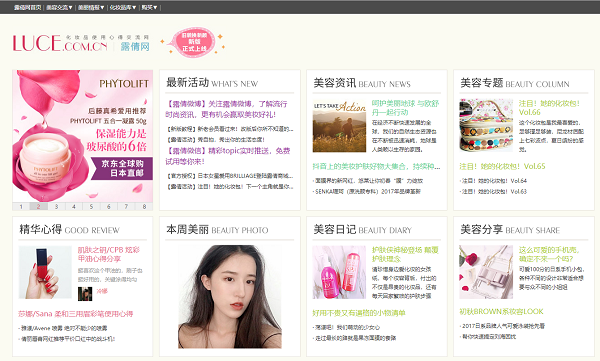Open the Vol.66 column headline link

[549, 108]
